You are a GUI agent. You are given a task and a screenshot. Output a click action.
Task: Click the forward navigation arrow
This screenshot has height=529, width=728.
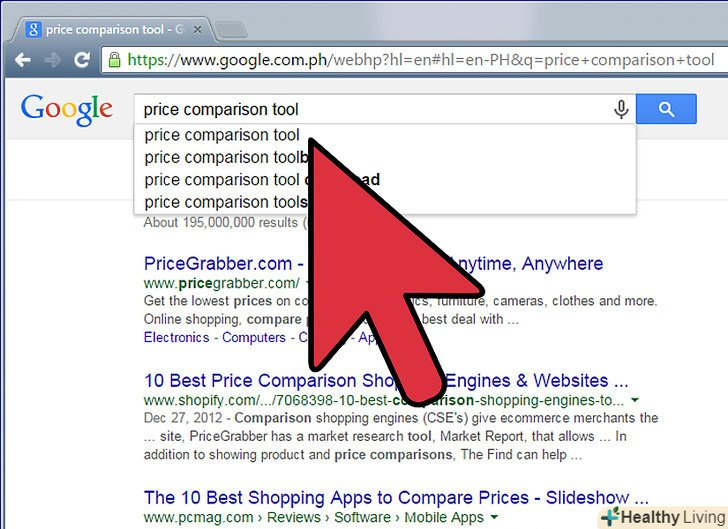click(x=52, y=60)
